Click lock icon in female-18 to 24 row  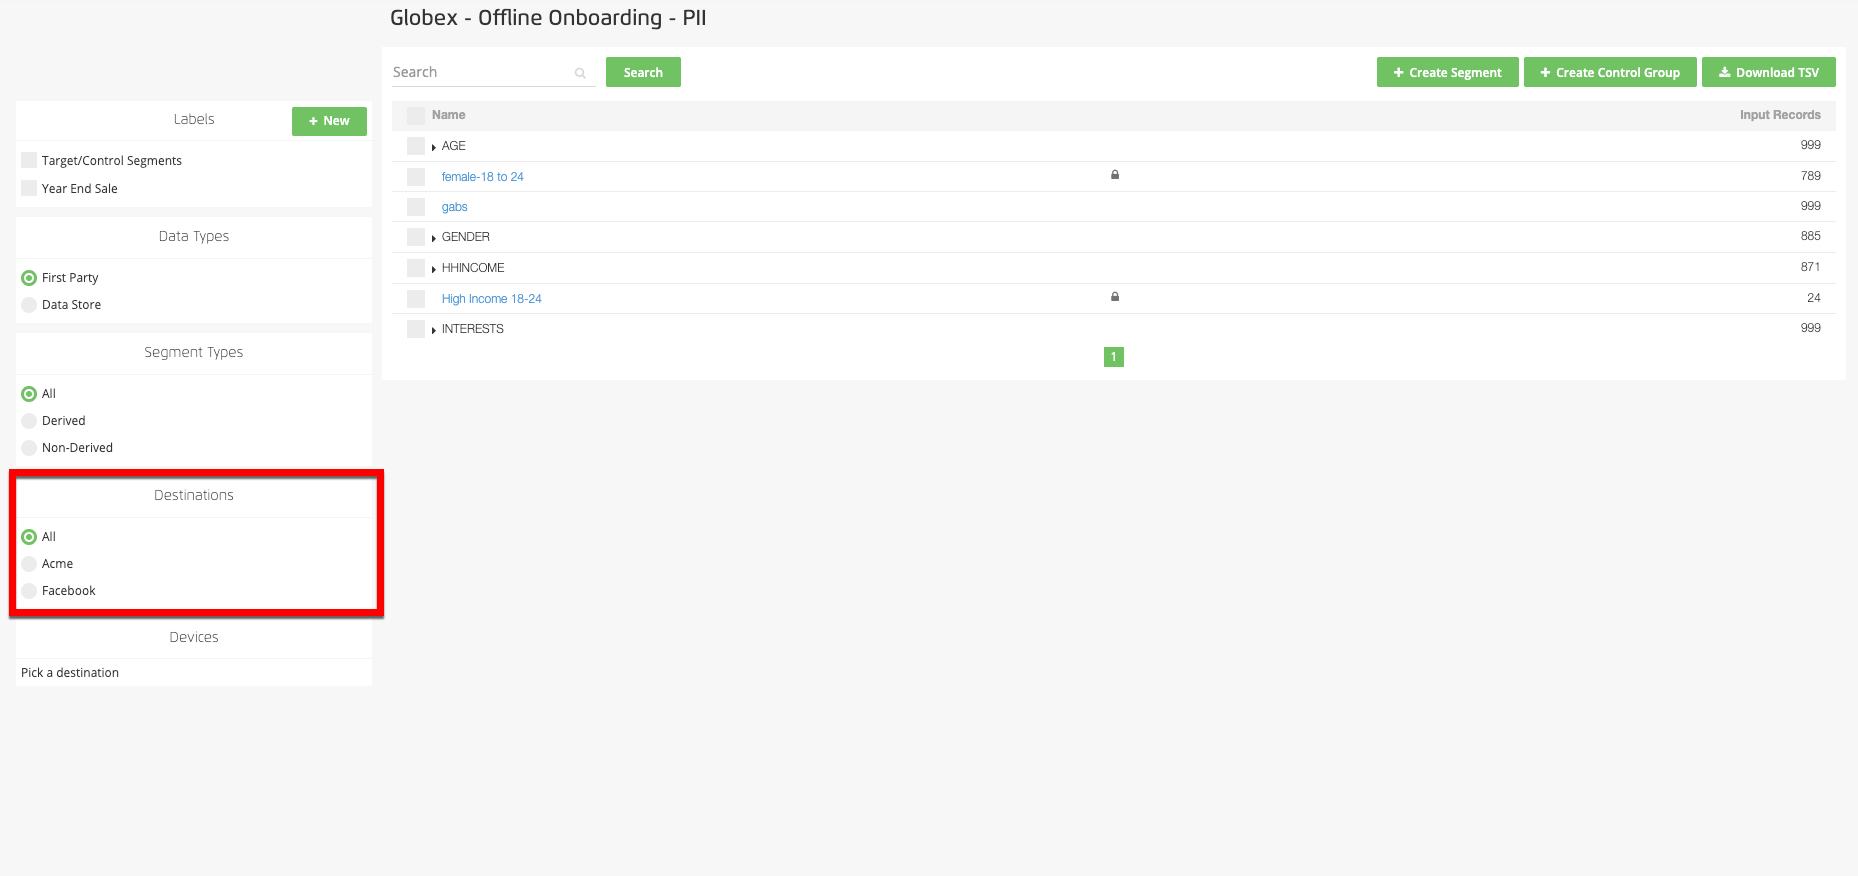(x=1115, y=175)
